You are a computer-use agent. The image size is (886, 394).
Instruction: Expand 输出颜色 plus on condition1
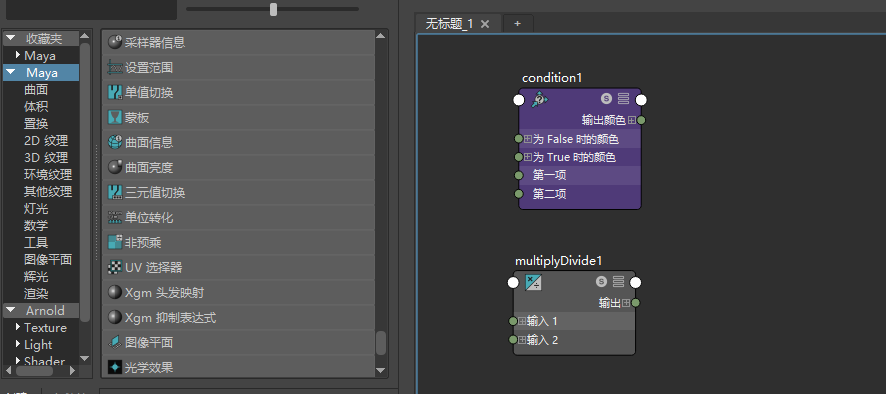click(632, 120)
